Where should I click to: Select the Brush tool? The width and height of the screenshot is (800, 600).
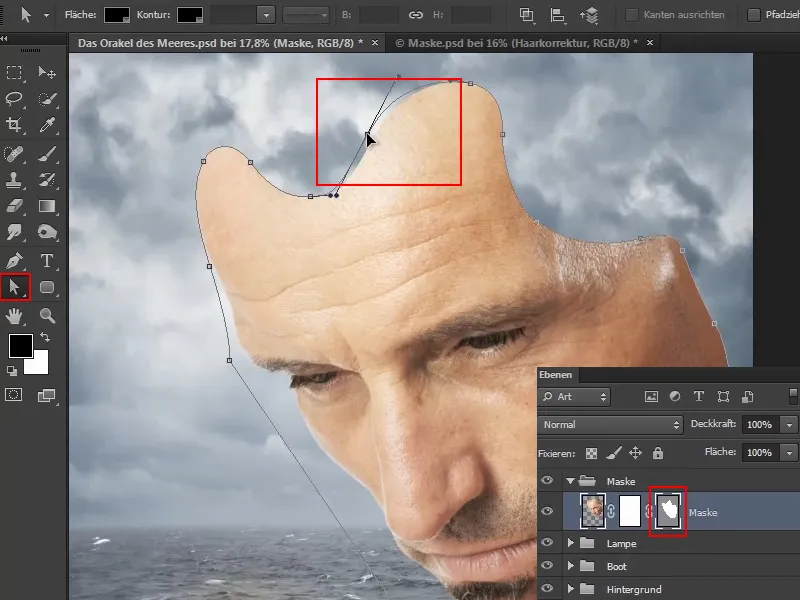pyautogui.click(x=47, y=154)
